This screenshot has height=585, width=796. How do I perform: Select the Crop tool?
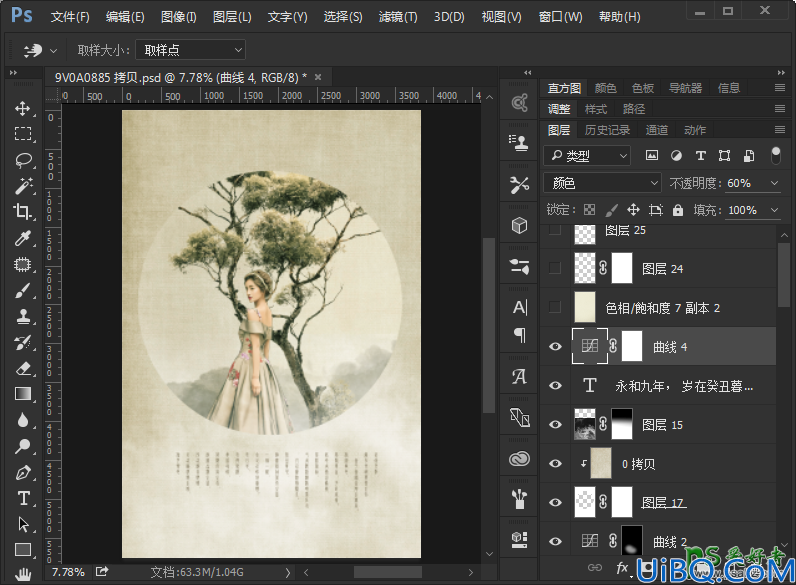click(x=22, y=212)
